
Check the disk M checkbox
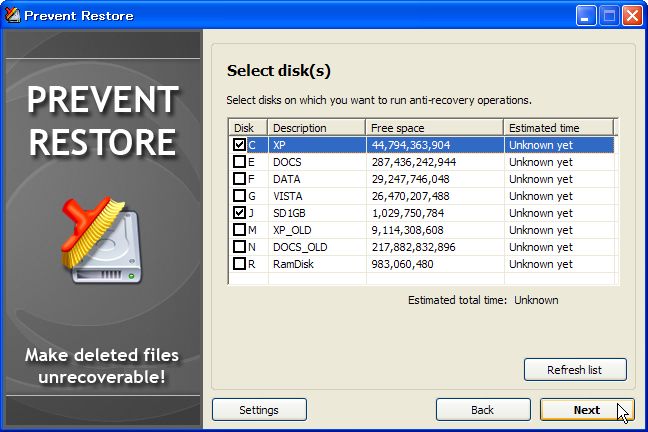point(239,229)
